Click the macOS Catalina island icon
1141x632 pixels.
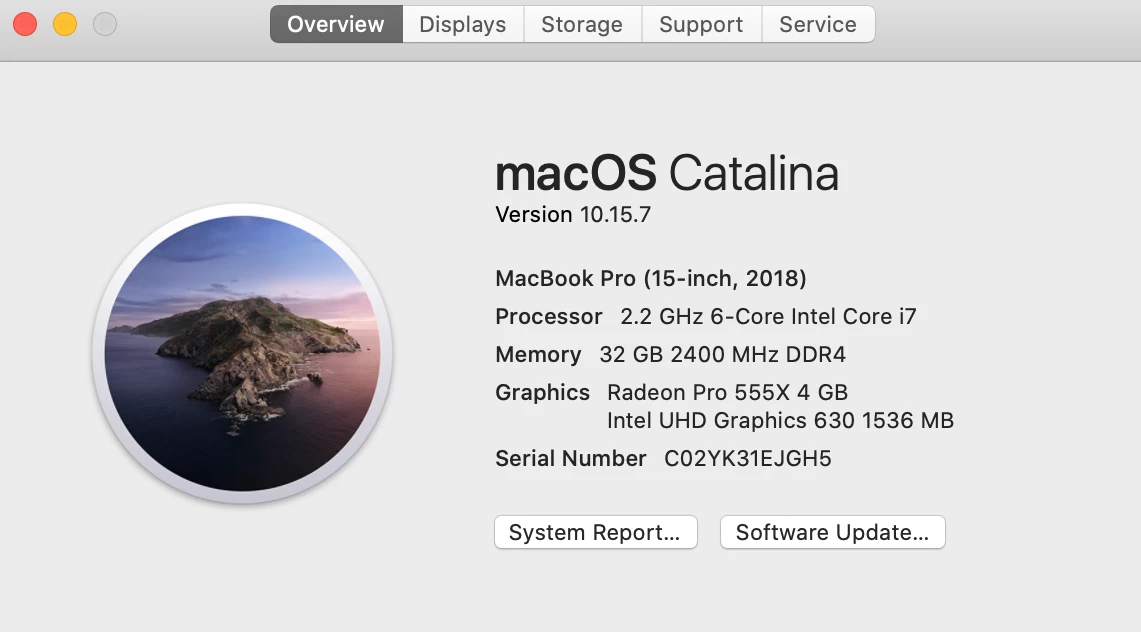[x=242, y=353]
